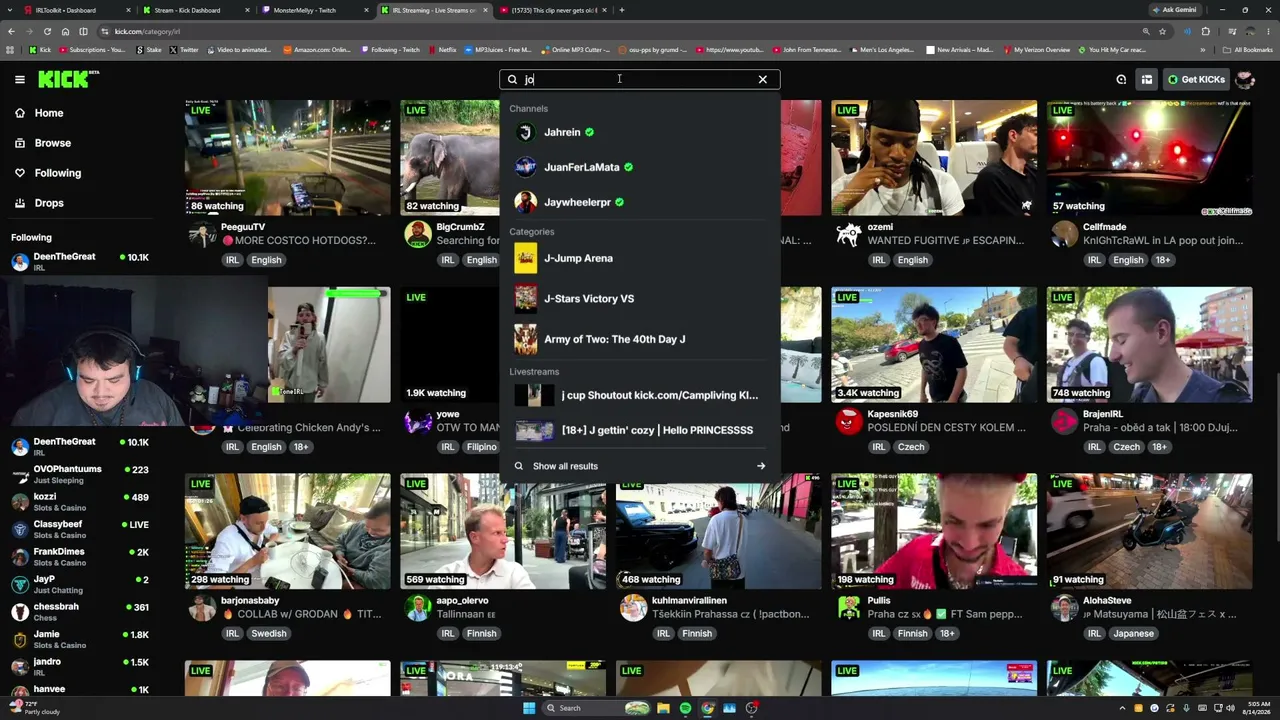The width and height of the screenshot is (1280, 720).
Task: Switch to the IRLToolkit Dashboard browser tab
Action: click(76, 10)
